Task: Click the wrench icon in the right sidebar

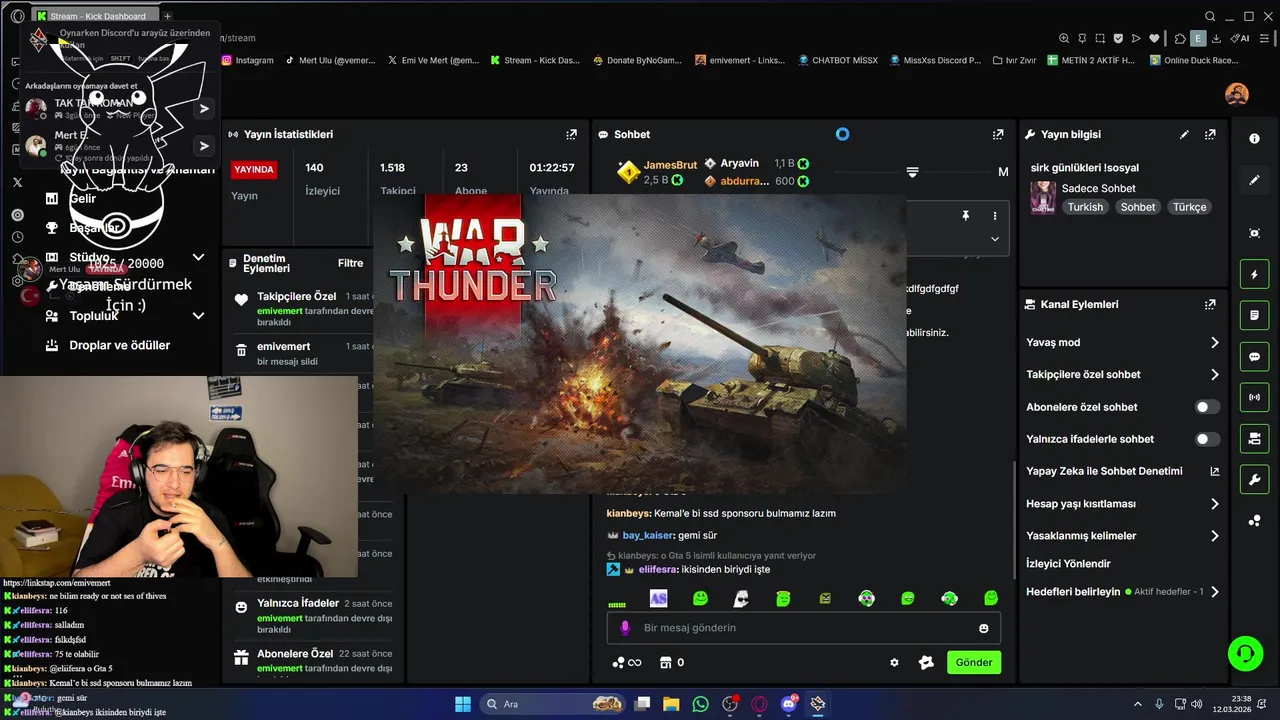Action: point(1254,480)
